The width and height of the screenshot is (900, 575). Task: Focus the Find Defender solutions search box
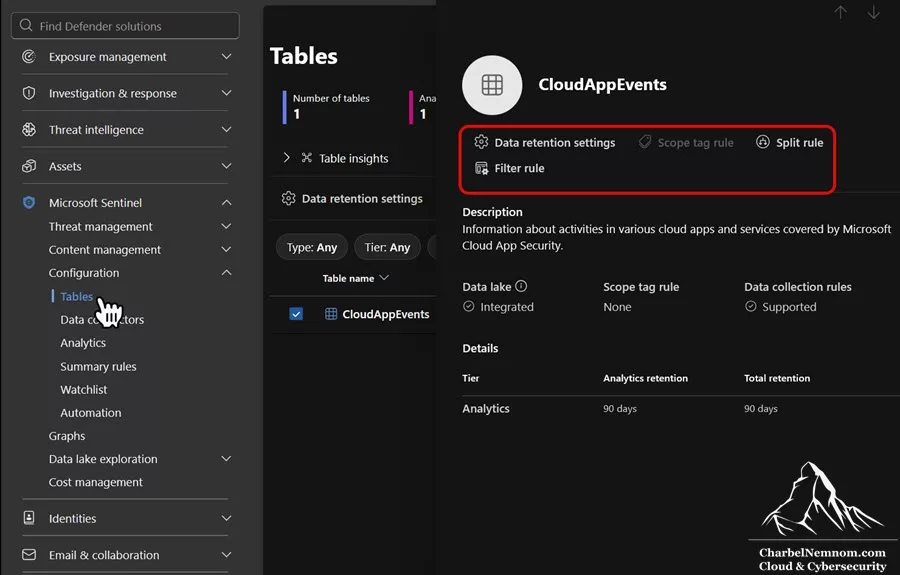pyautogui.click(x=125, y=26)
